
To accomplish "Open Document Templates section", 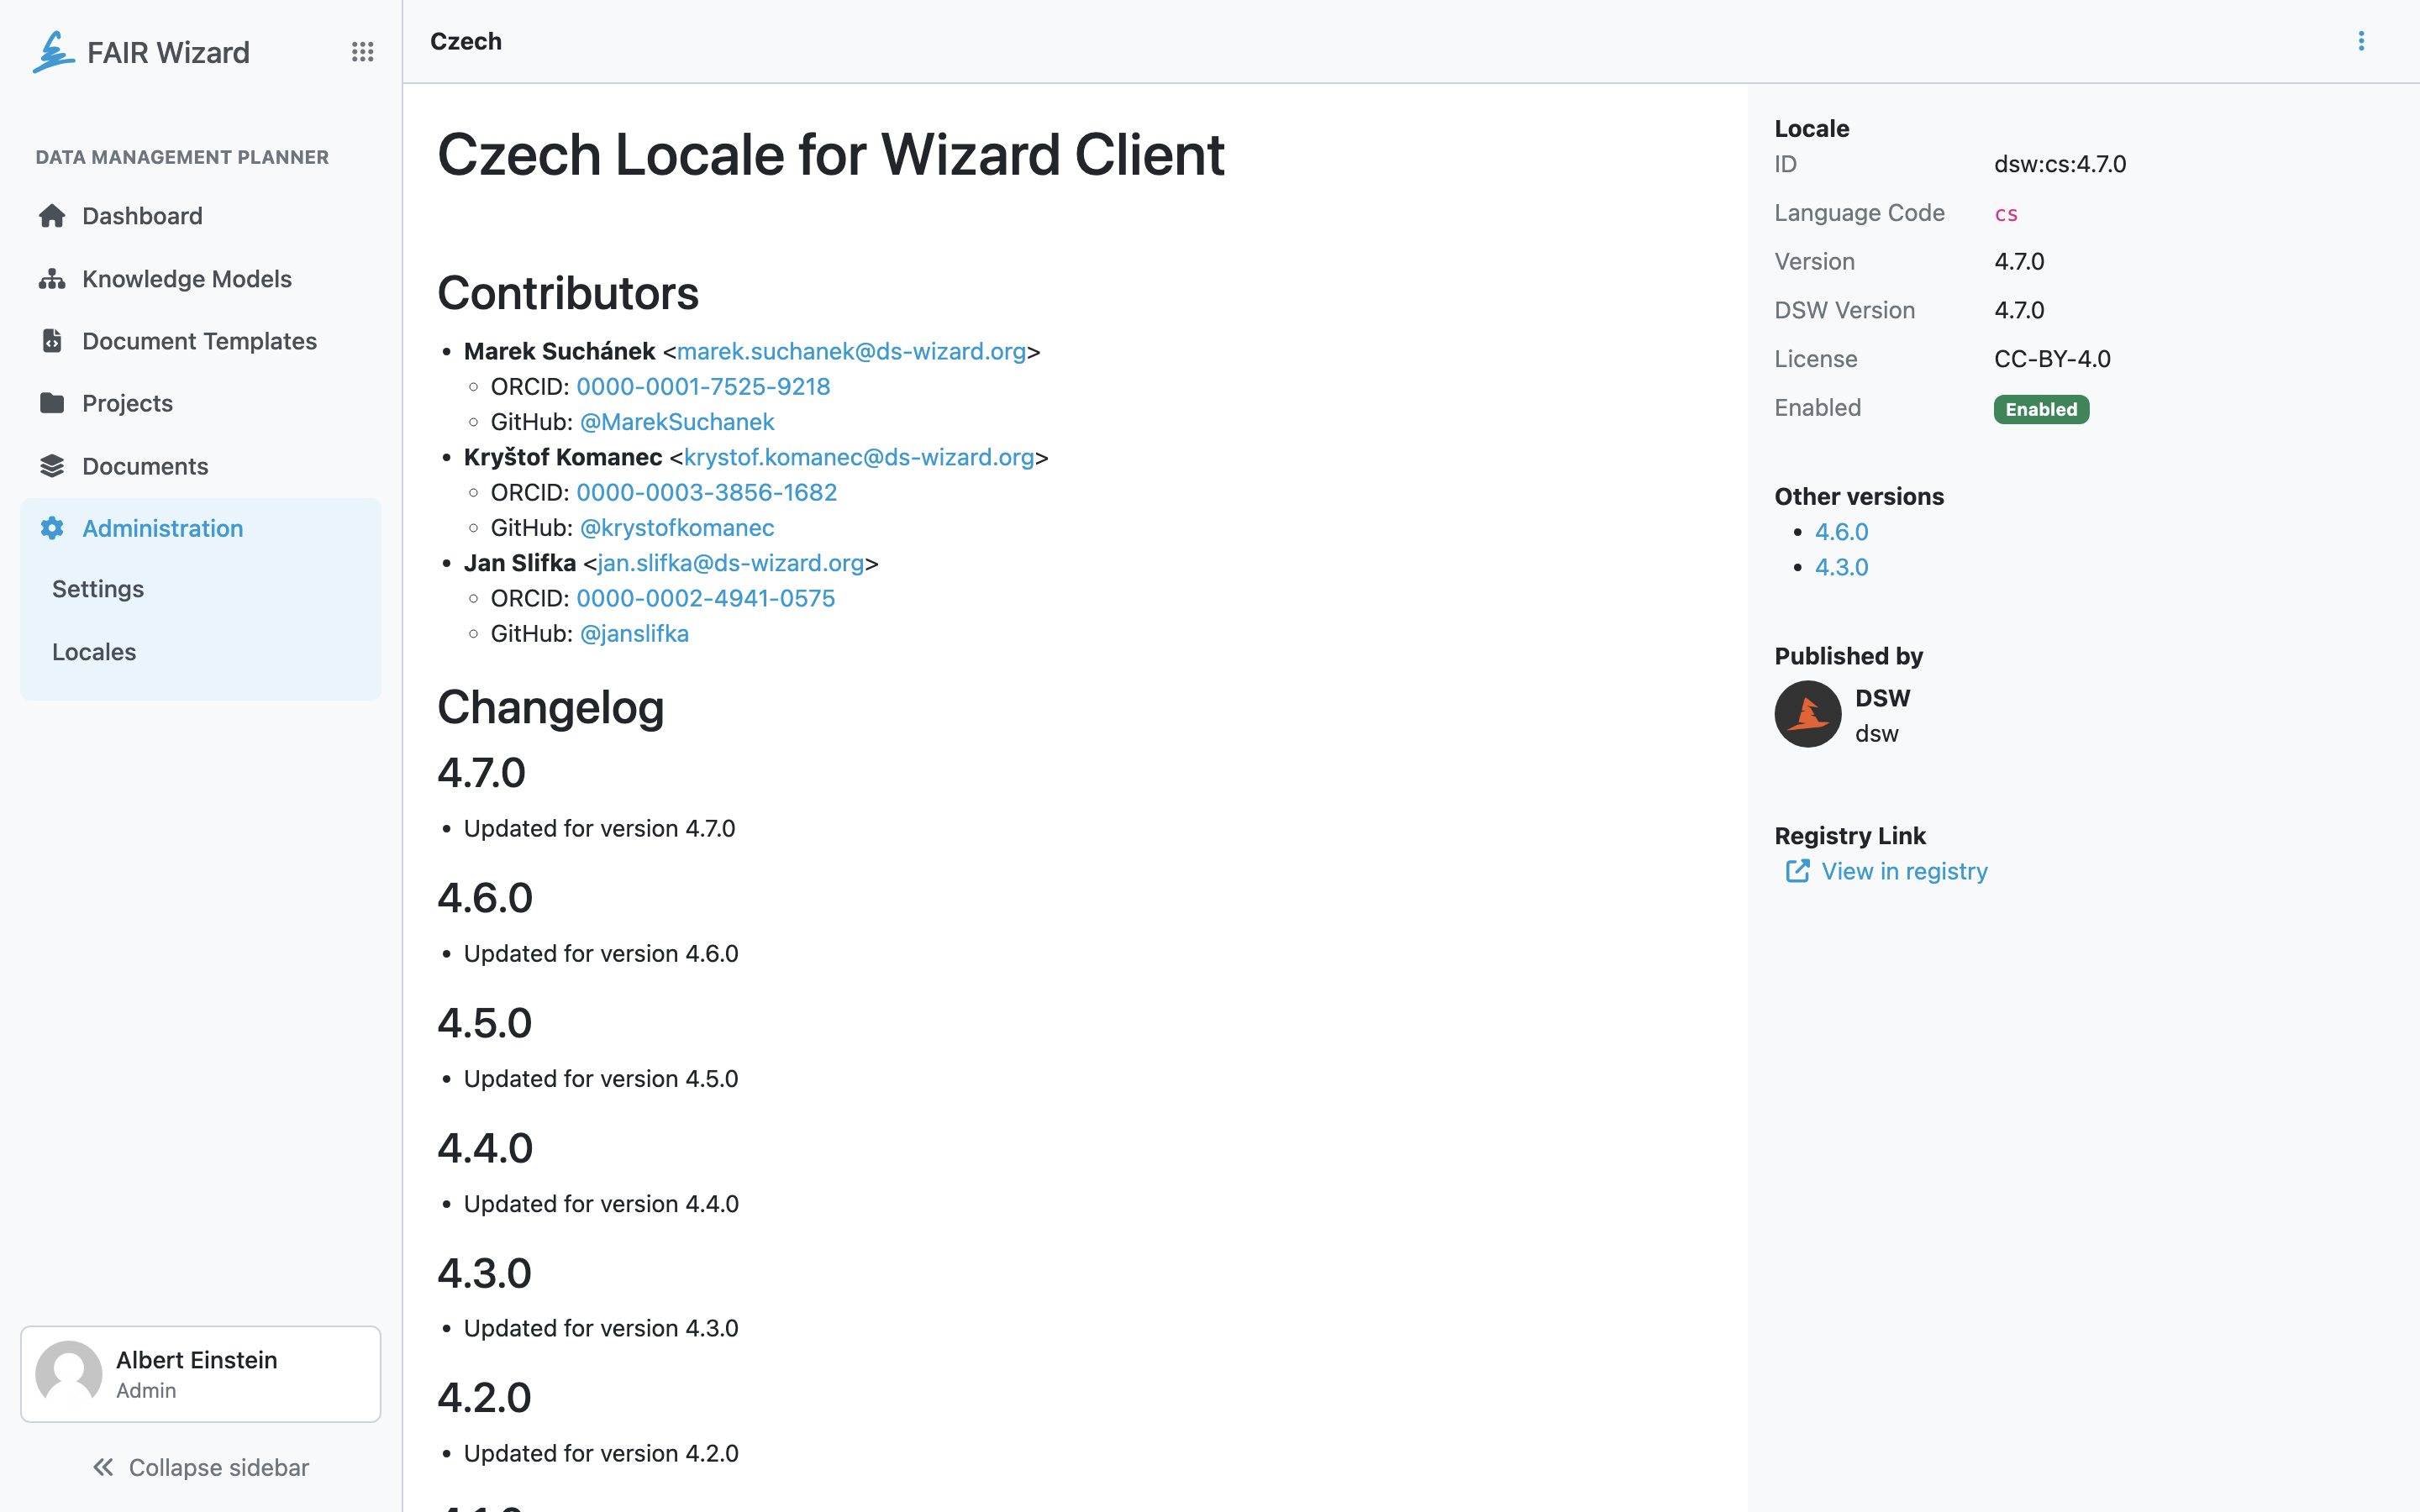I will click(x=200, y=341).
